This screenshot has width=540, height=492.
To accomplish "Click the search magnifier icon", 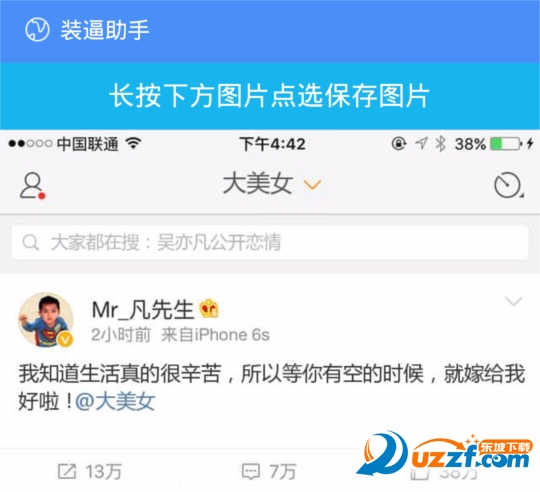I will click(x=30, y=242).
